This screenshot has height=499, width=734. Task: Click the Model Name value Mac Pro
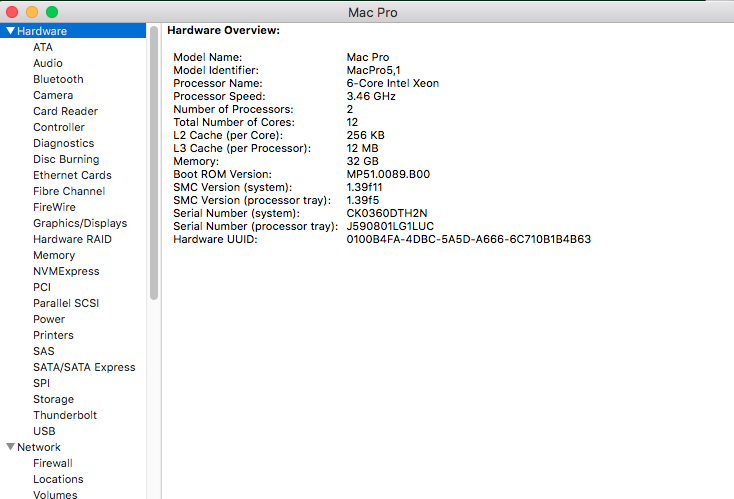coord(367,57)
